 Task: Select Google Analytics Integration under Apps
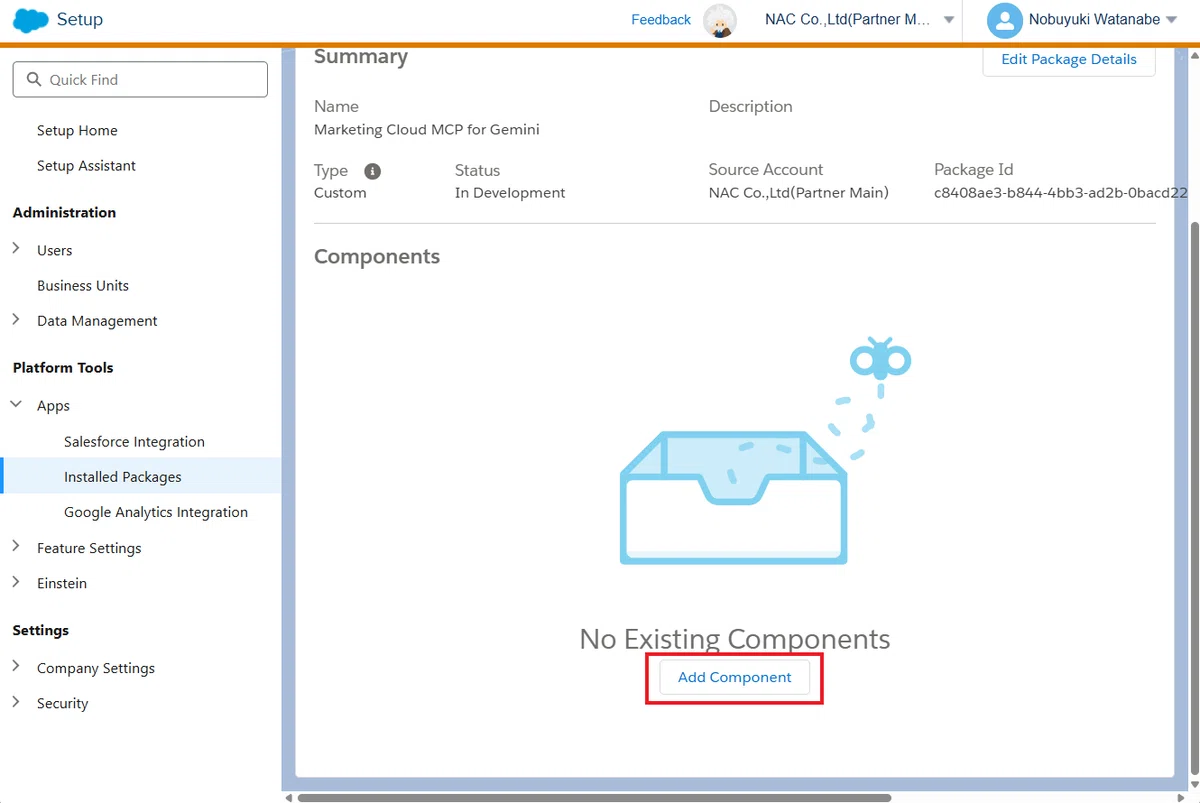pos(156,512)
